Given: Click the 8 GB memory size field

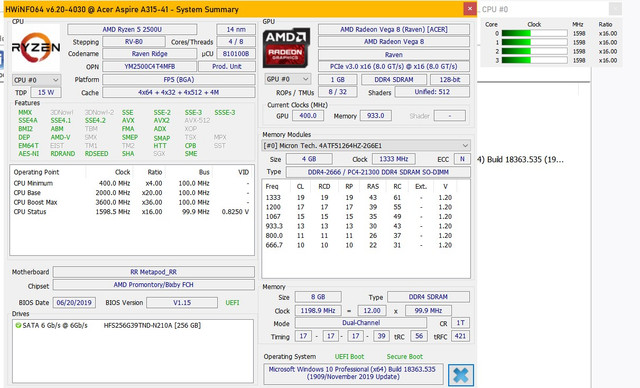Looking at the screenshot, I should click(318, 297).
